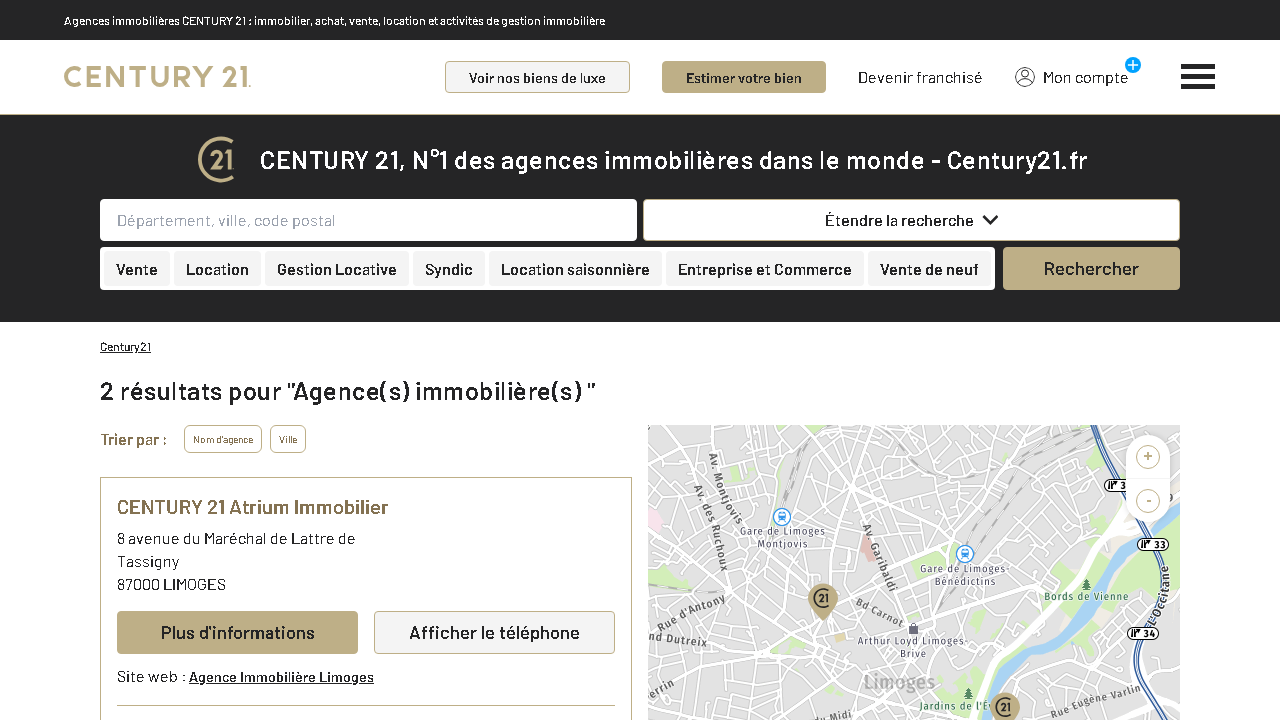The image size is (1280, 720).
Task: Expand the Étendre la recherche dropdown
Action: [911, 220]
